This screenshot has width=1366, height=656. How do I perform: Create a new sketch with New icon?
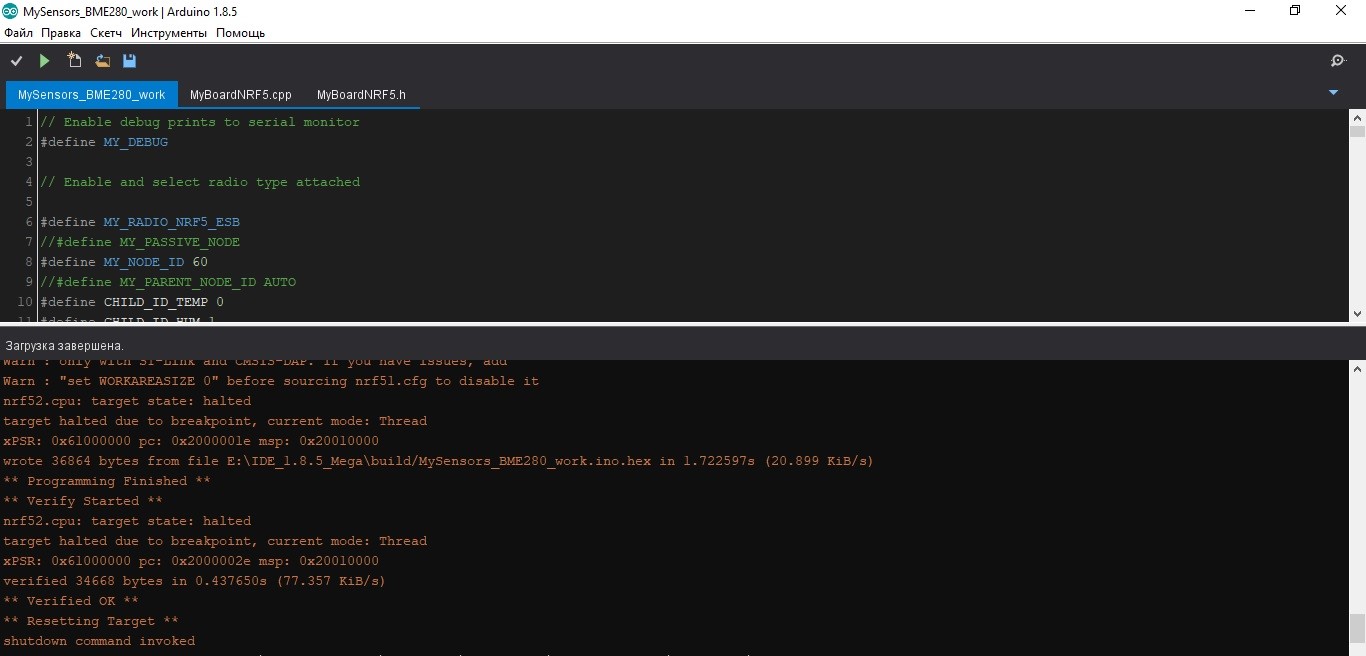coord(74,61)
